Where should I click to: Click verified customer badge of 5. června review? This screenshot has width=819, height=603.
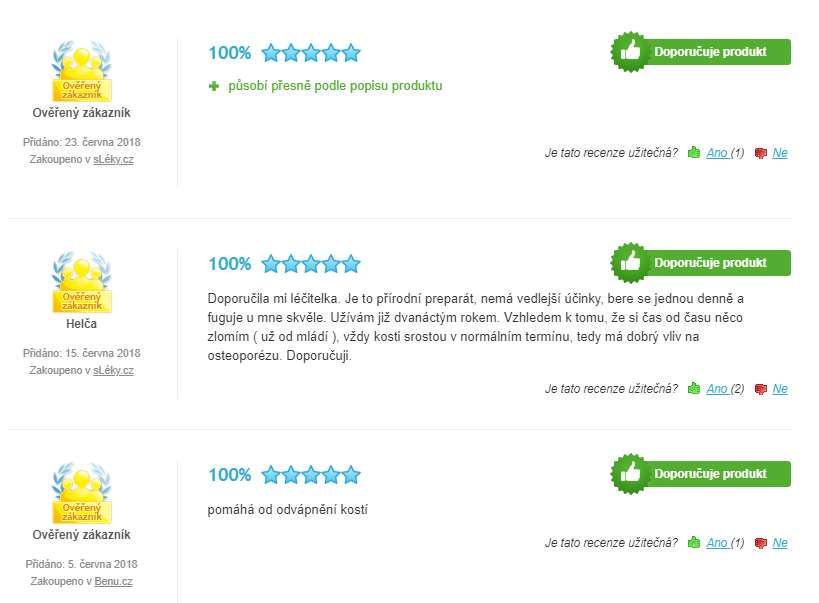(81, 493)
